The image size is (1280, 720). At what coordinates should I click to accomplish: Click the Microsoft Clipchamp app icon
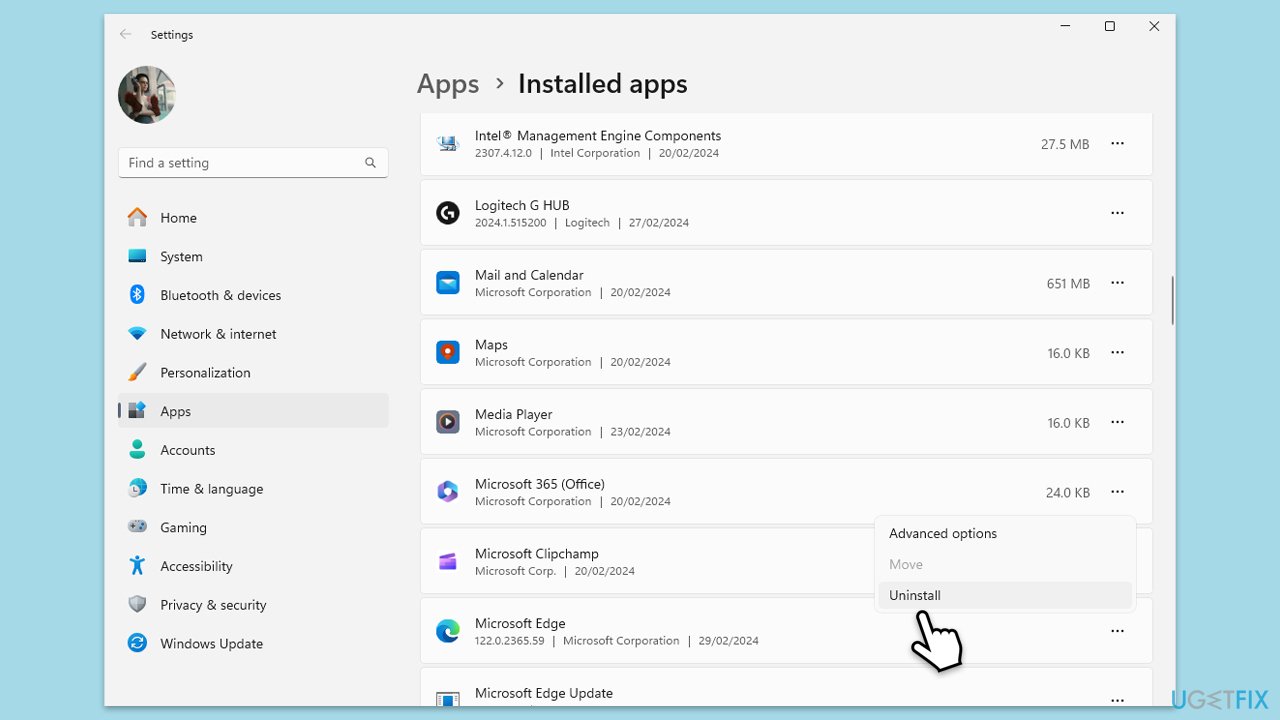pyautogui.click(x=447, y=561)
